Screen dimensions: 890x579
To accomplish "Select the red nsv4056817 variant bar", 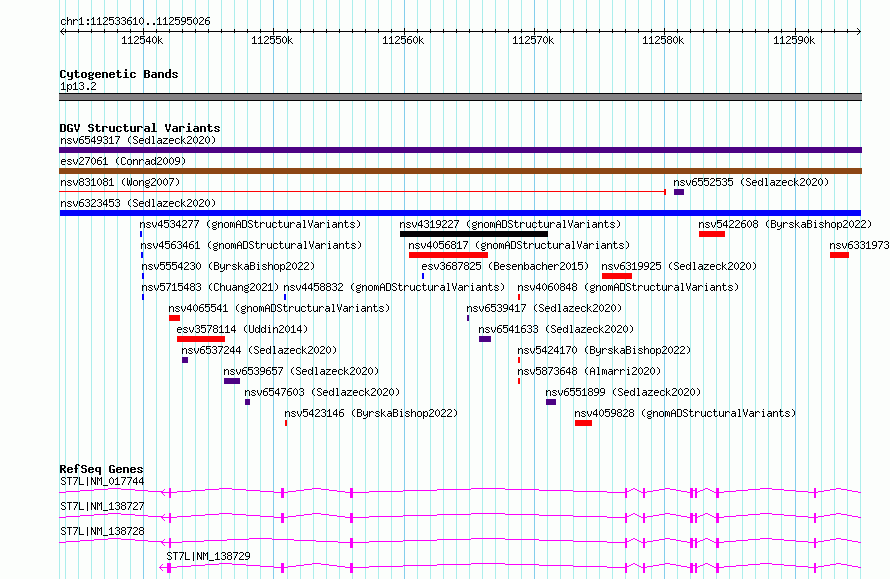I will click(448, 255).
